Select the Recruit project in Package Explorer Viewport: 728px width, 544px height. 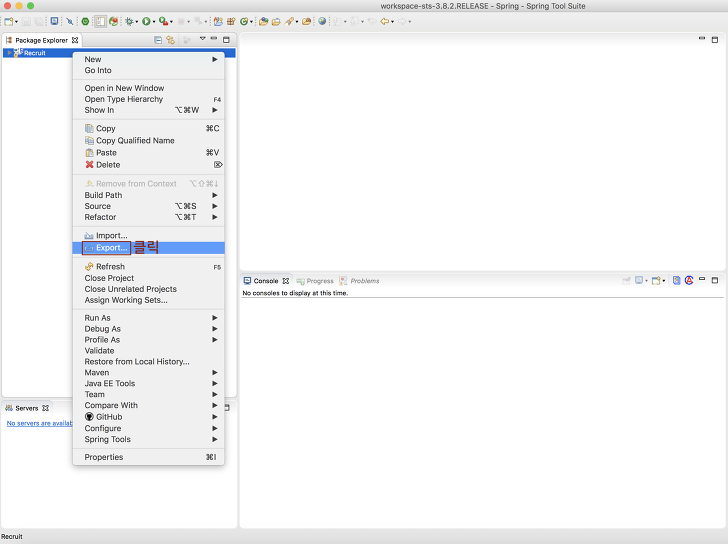click(x=35, y=53)
